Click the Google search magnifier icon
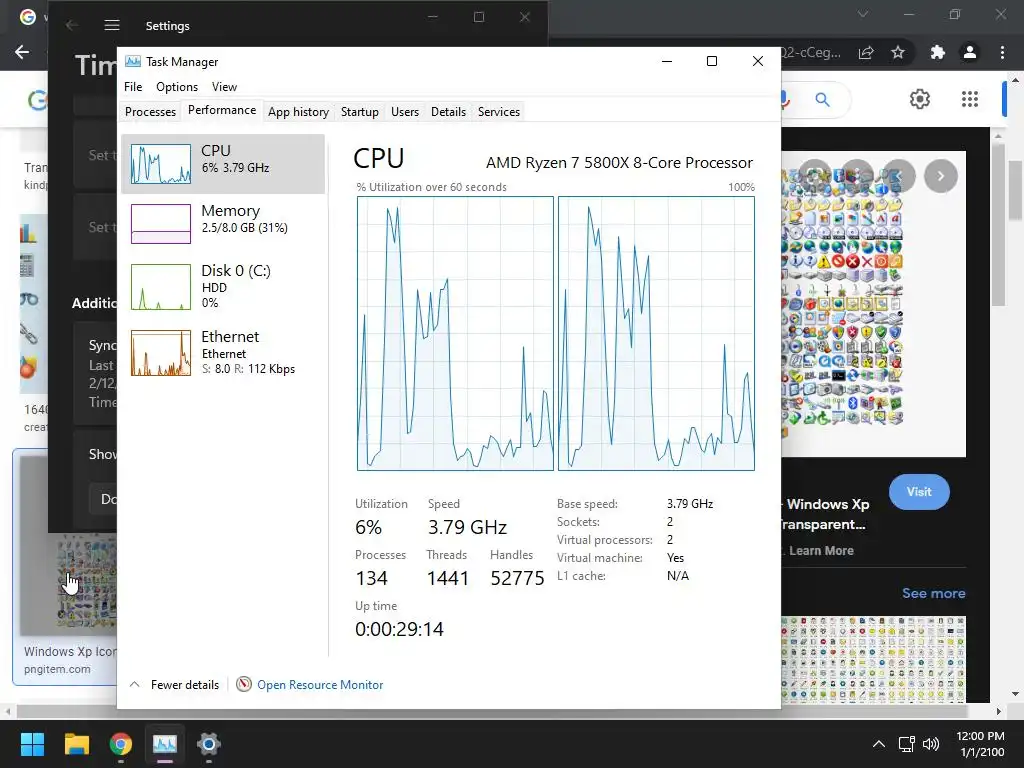 (x=822, y=99)
